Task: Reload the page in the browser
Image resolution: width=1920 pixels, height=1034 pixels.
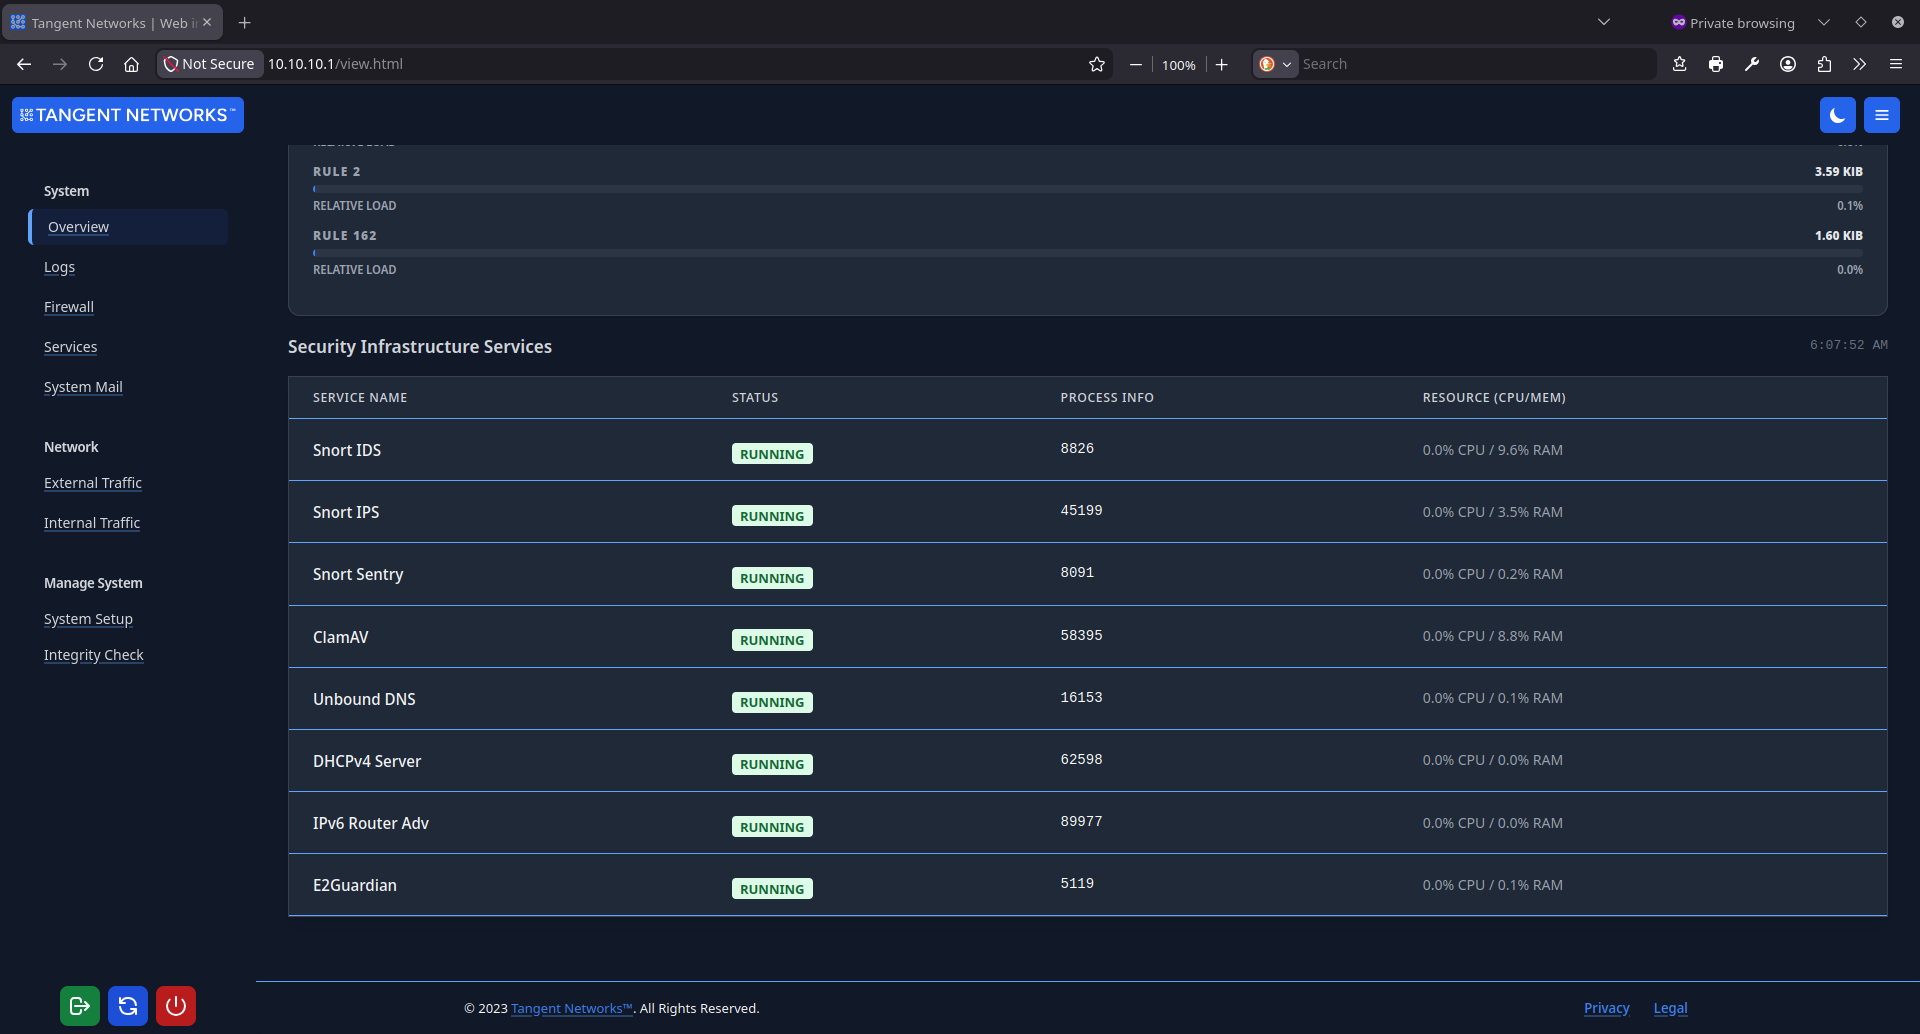Action: 96,64
